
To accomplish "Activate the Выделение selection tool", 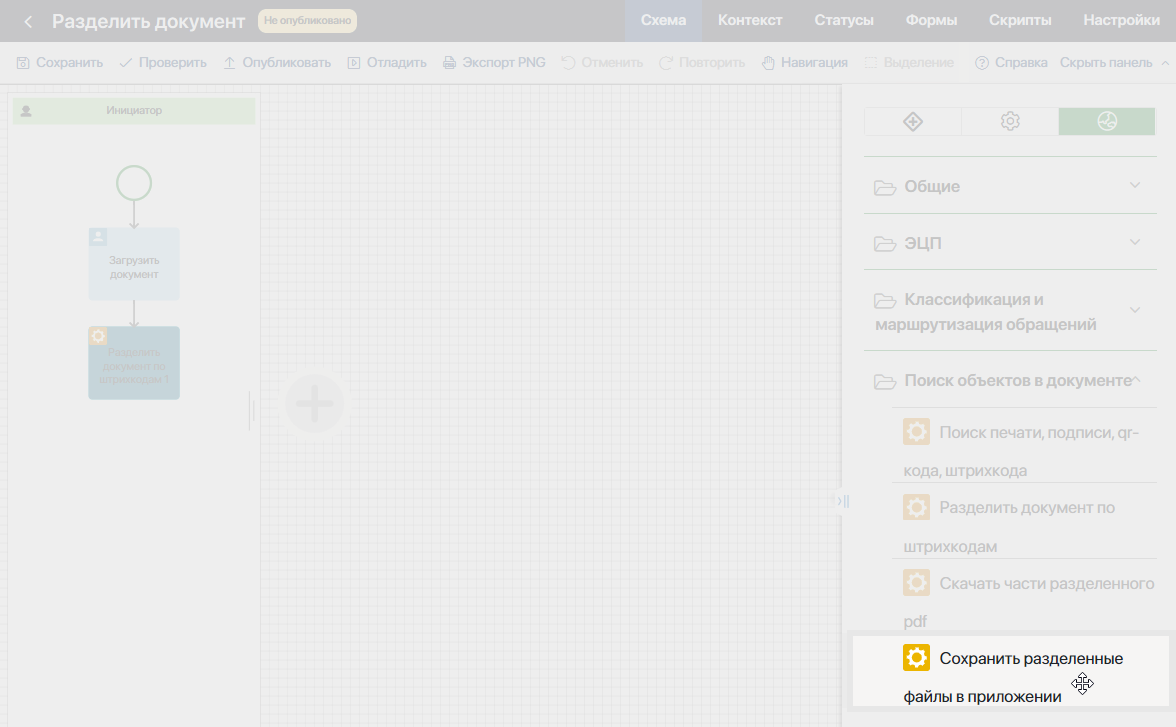I will [x=909, y=63].
